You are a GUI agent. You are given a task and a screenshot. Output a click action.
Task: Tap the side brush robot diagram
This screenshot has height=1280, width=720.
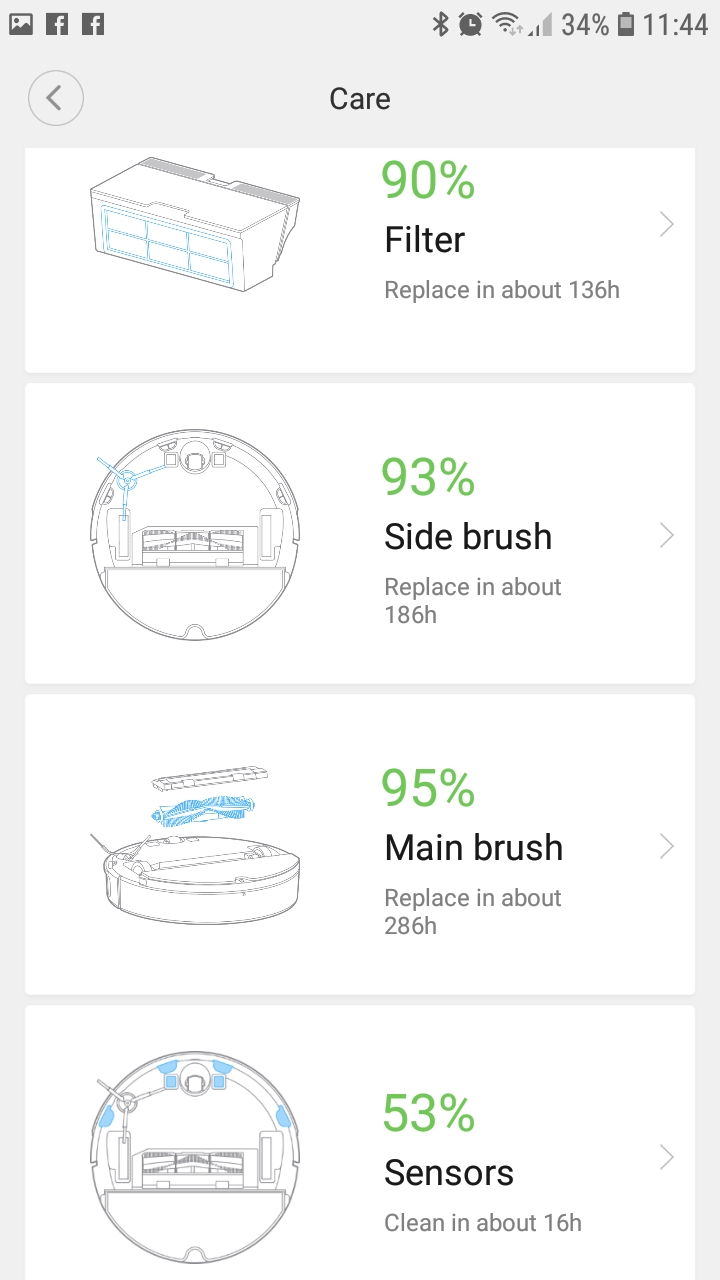click(x=194, y=536)
